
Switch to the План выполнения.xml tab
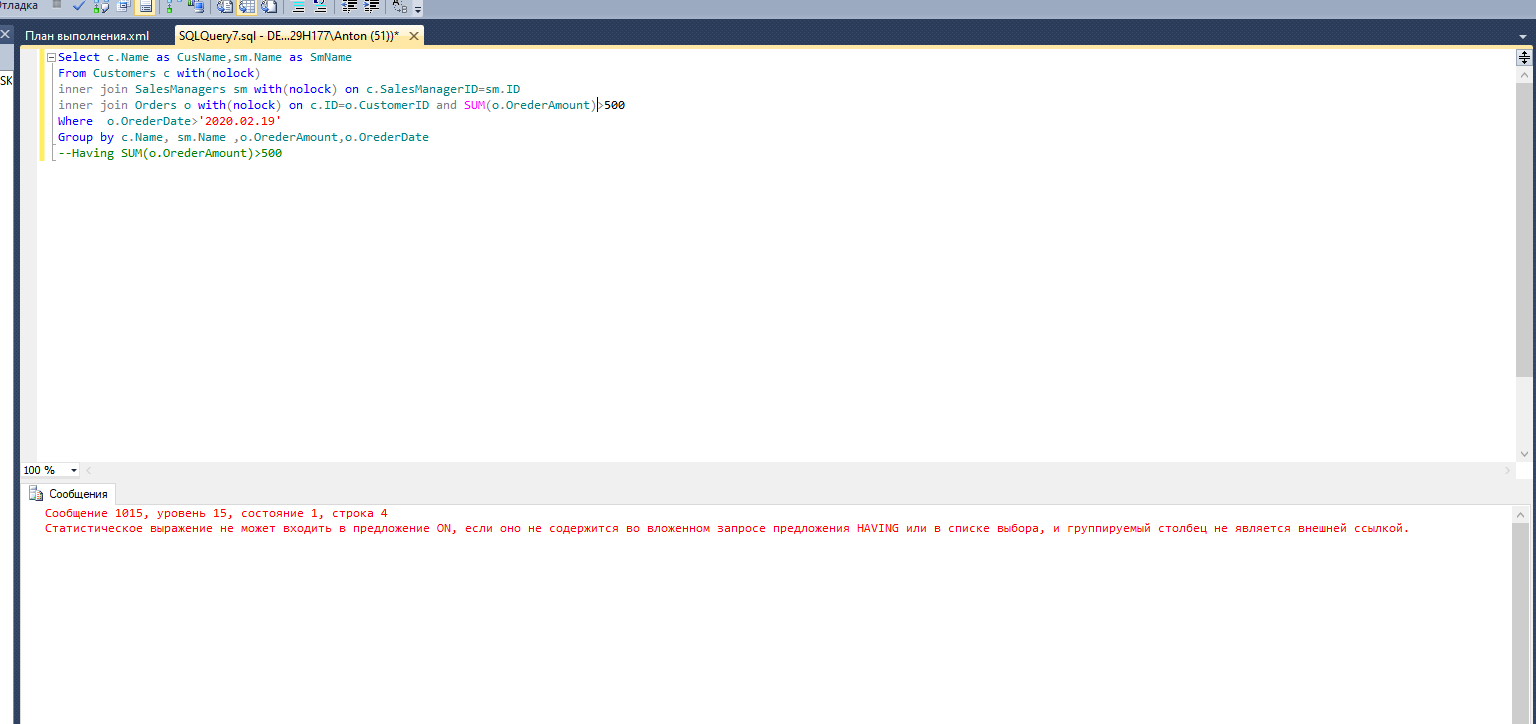(87, 36)
